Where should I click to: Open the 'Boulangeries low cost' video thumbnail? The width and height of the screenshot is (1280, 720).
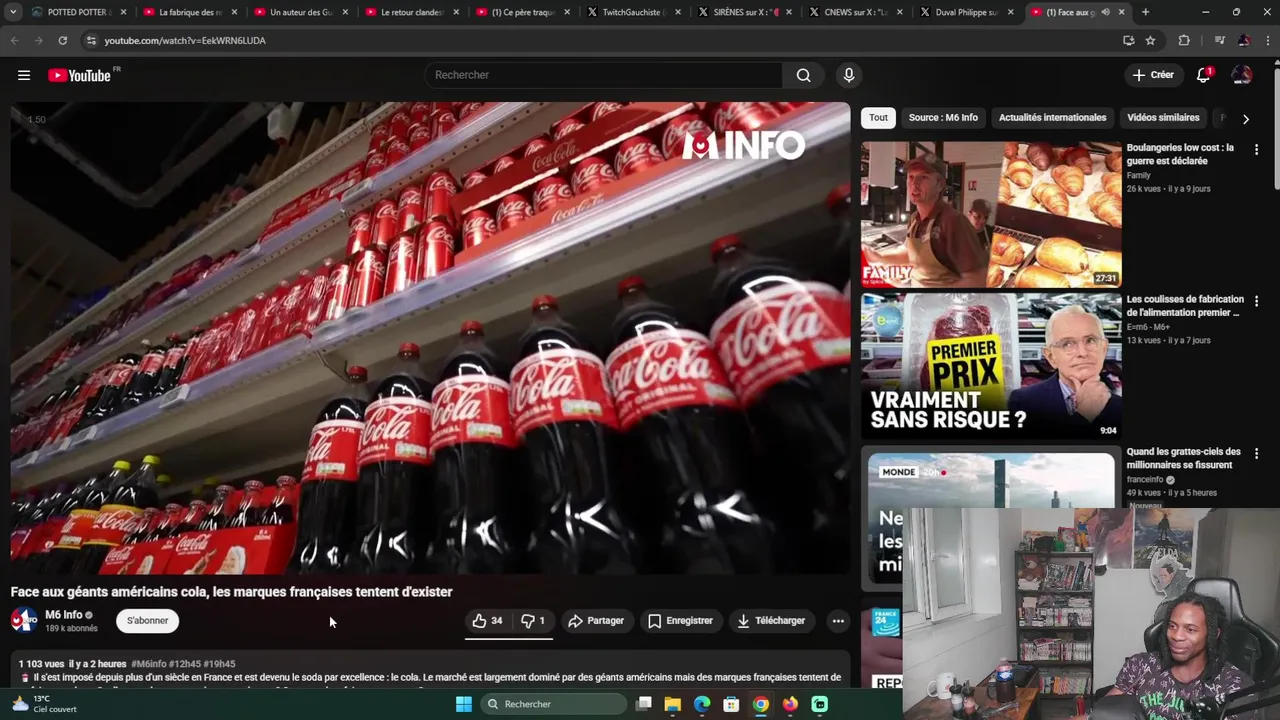pyautogui.click(x=991, y=214)
